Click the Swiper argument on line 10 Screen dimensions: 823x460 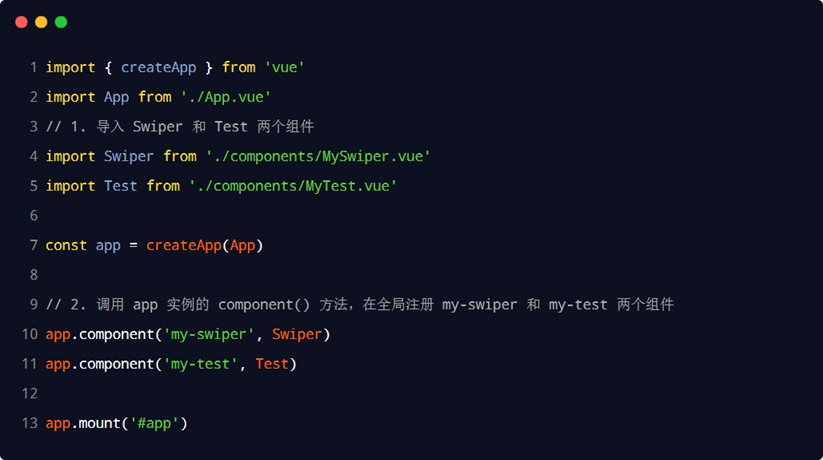pos(297,334)
